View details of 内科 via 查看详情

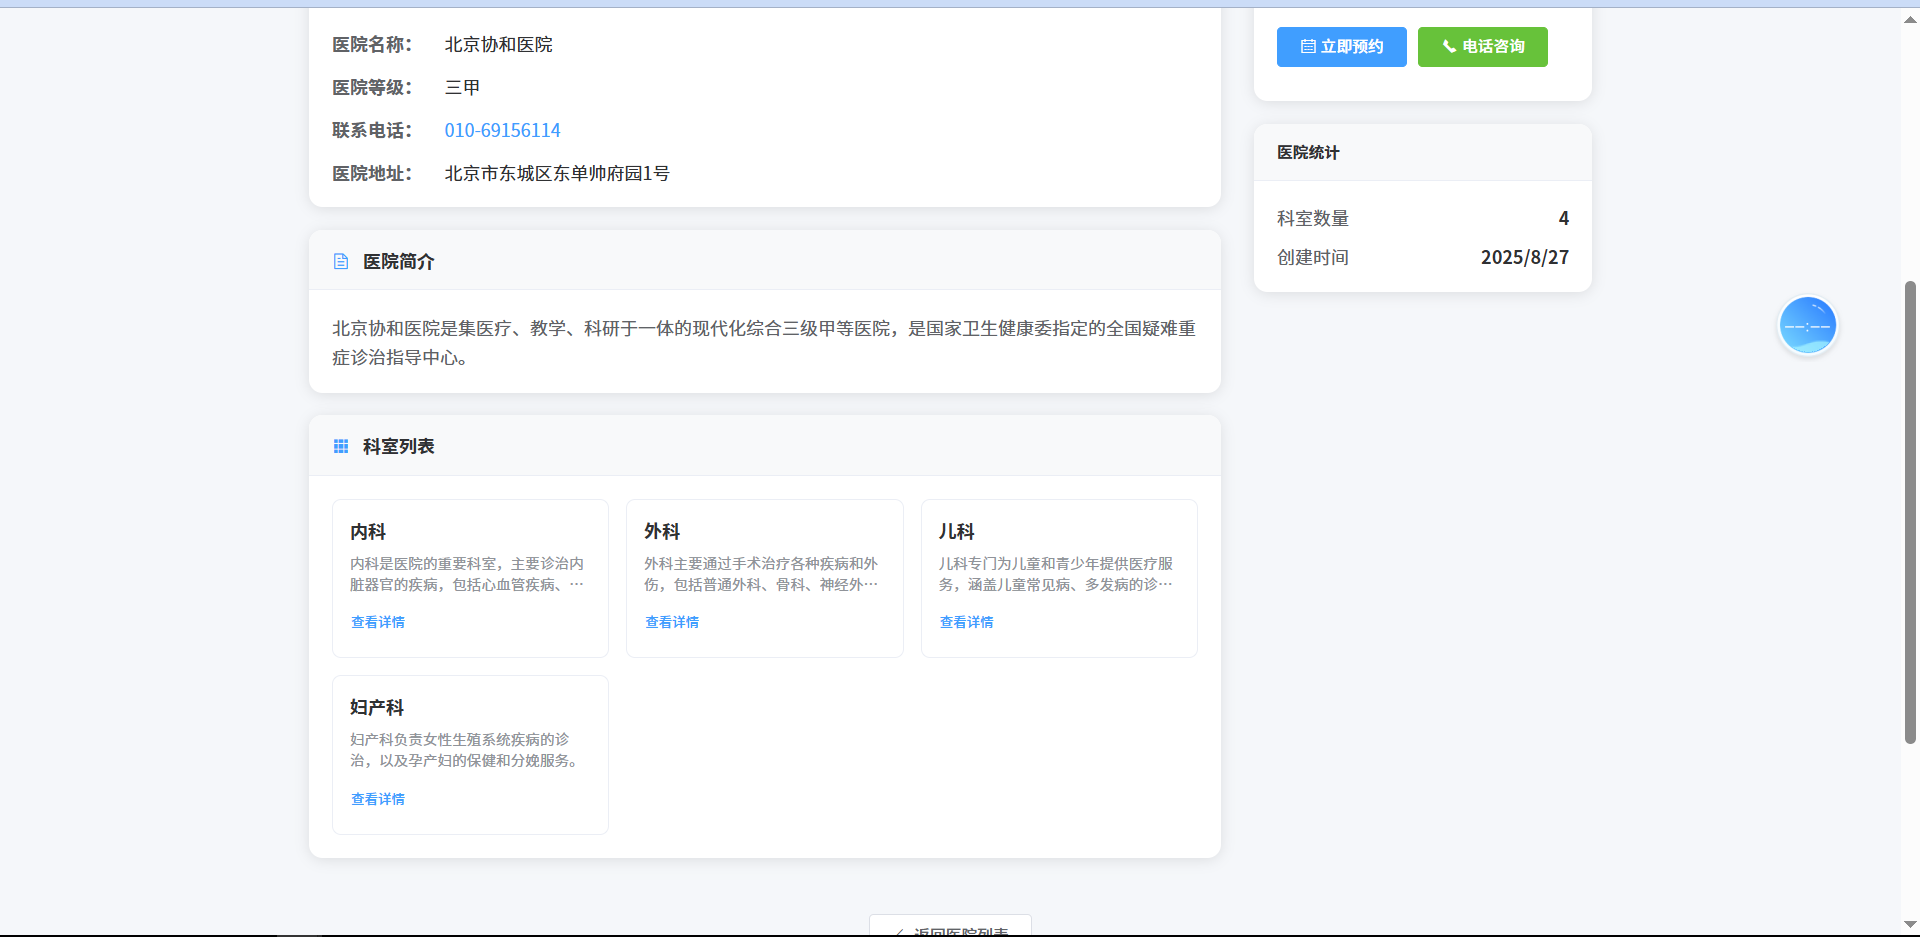378,622
